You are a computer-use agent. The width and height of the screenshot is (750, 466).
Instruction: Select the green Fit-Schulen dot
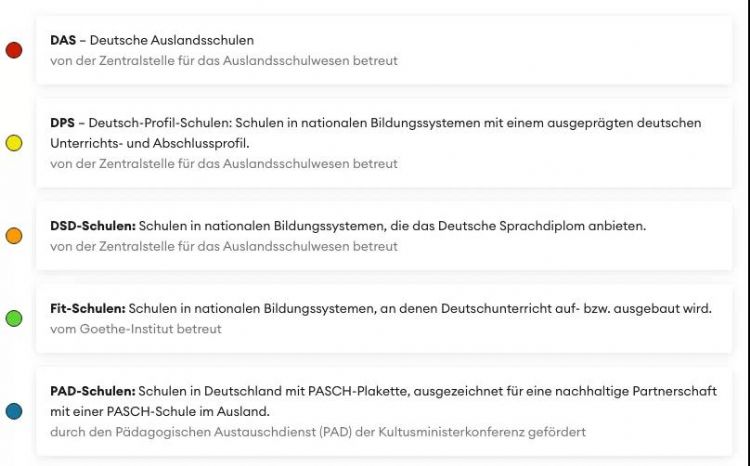pos(14,318)
